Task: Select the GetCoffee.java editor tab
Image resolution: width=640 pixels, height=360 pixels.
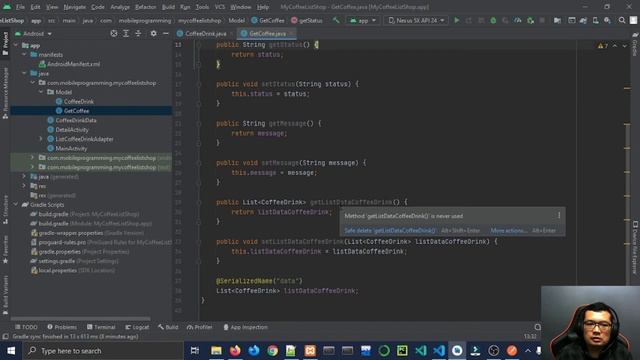Action: point(267,33)
